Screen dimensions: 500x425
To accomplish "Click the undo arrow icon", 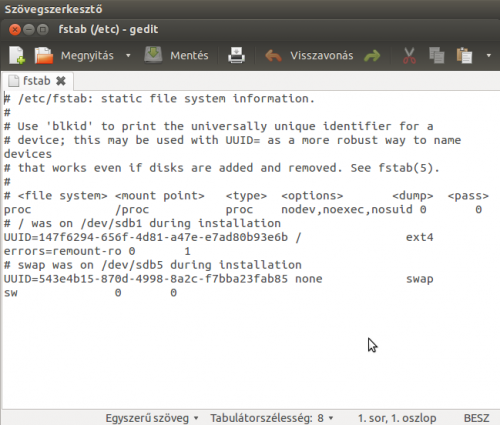I will click(273, 56).
